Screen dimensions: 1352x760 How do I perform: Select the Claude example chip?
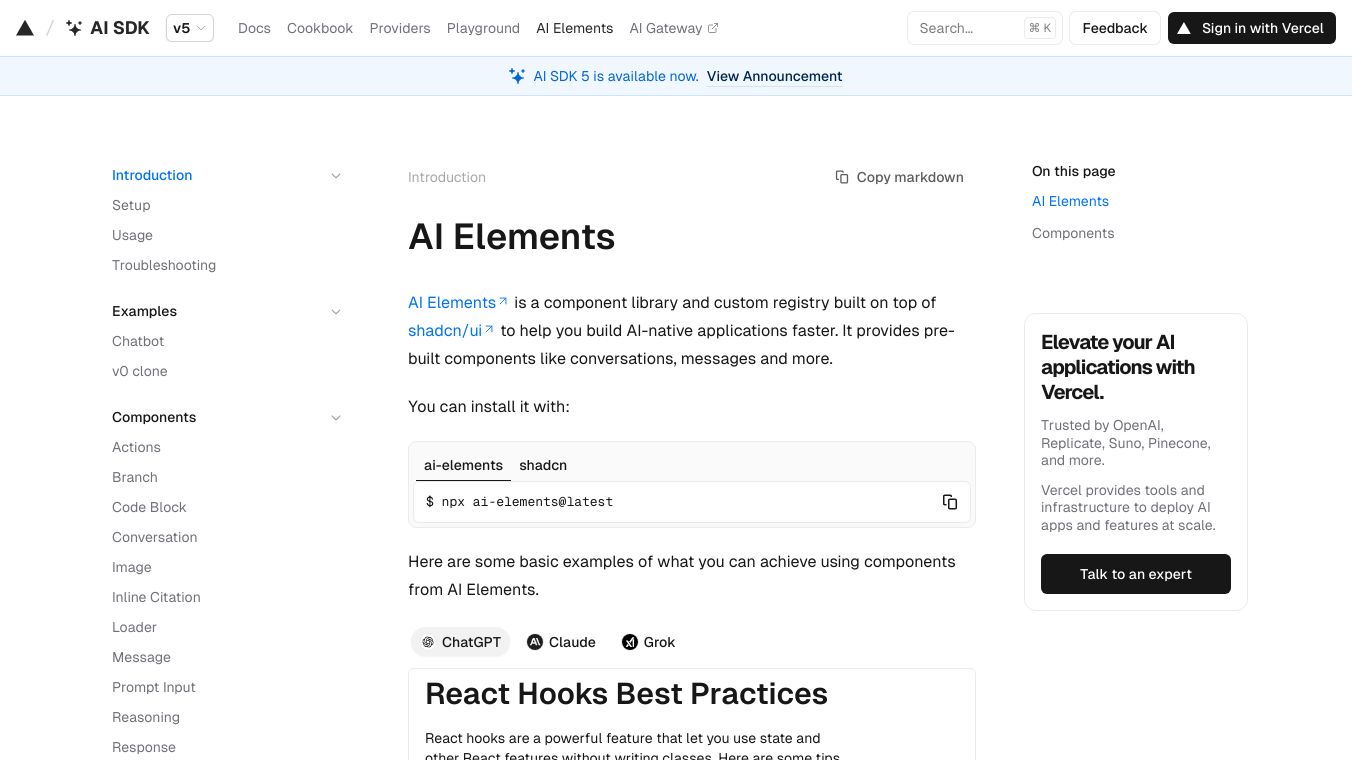tap(561, 642)
